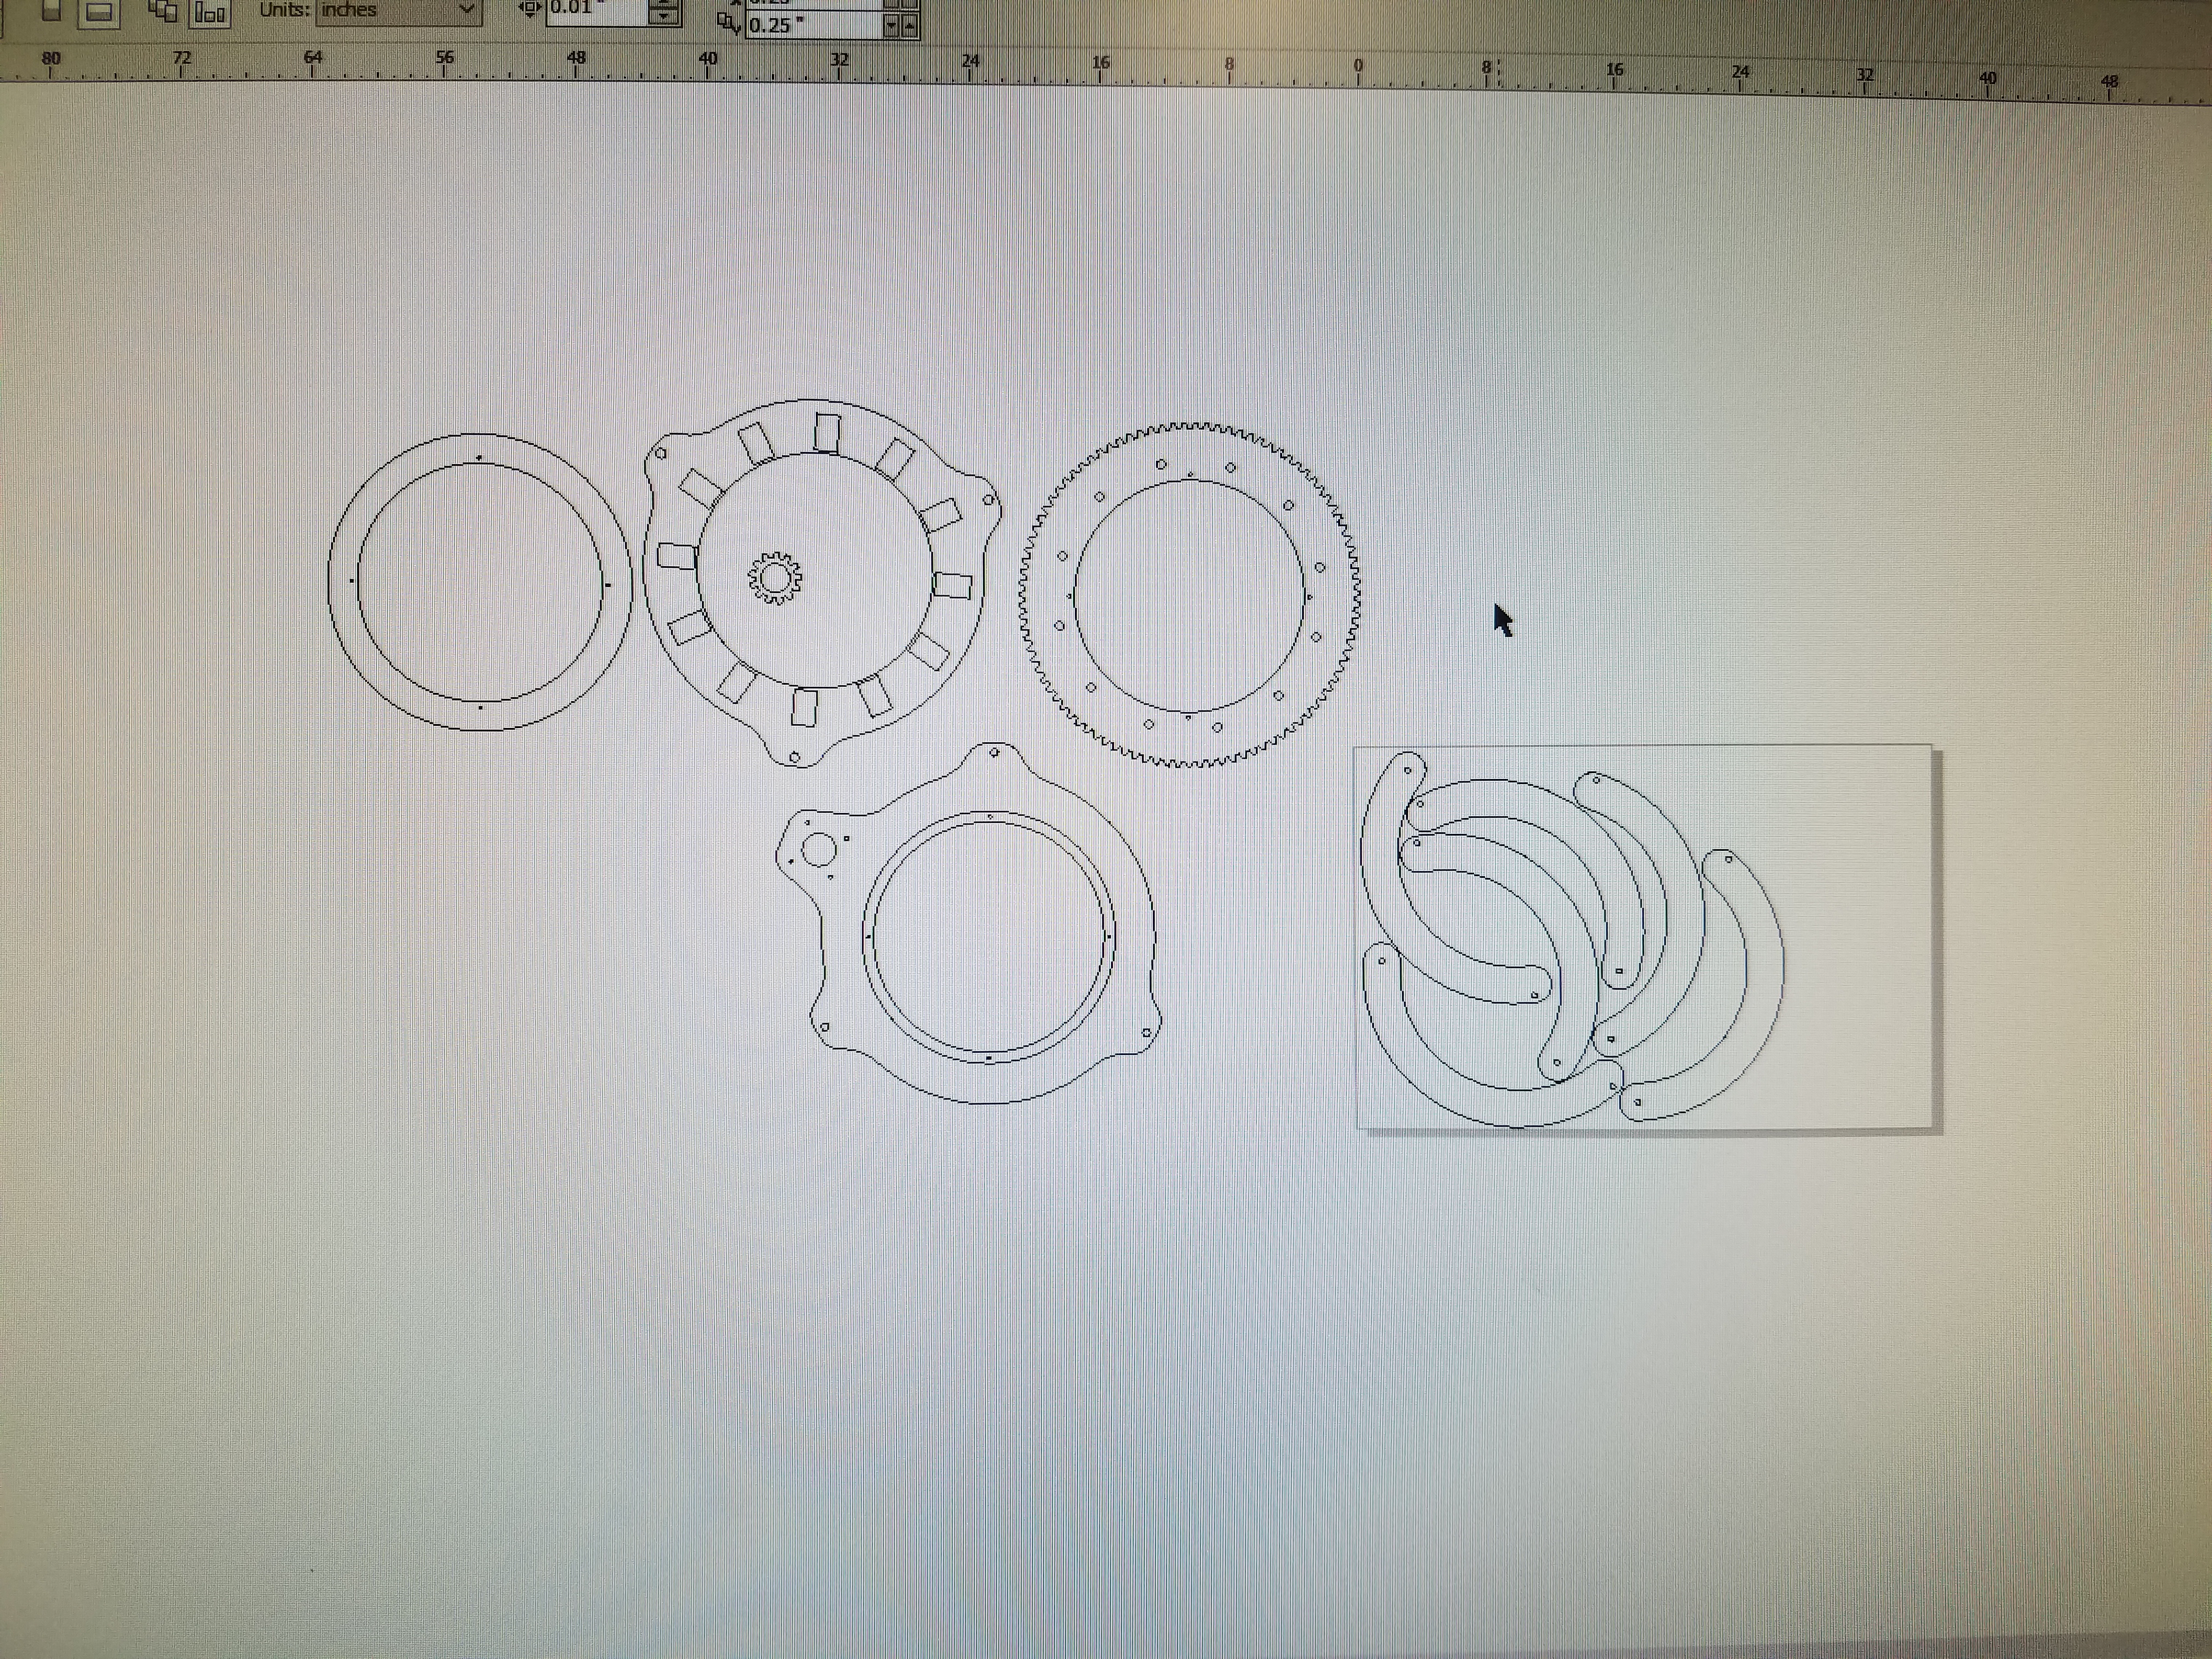Viewport: 2212px width, 1659px height.
Task: Open the Units dropdown showing inches
Action: pyautogui.click(x=398, y=11)
